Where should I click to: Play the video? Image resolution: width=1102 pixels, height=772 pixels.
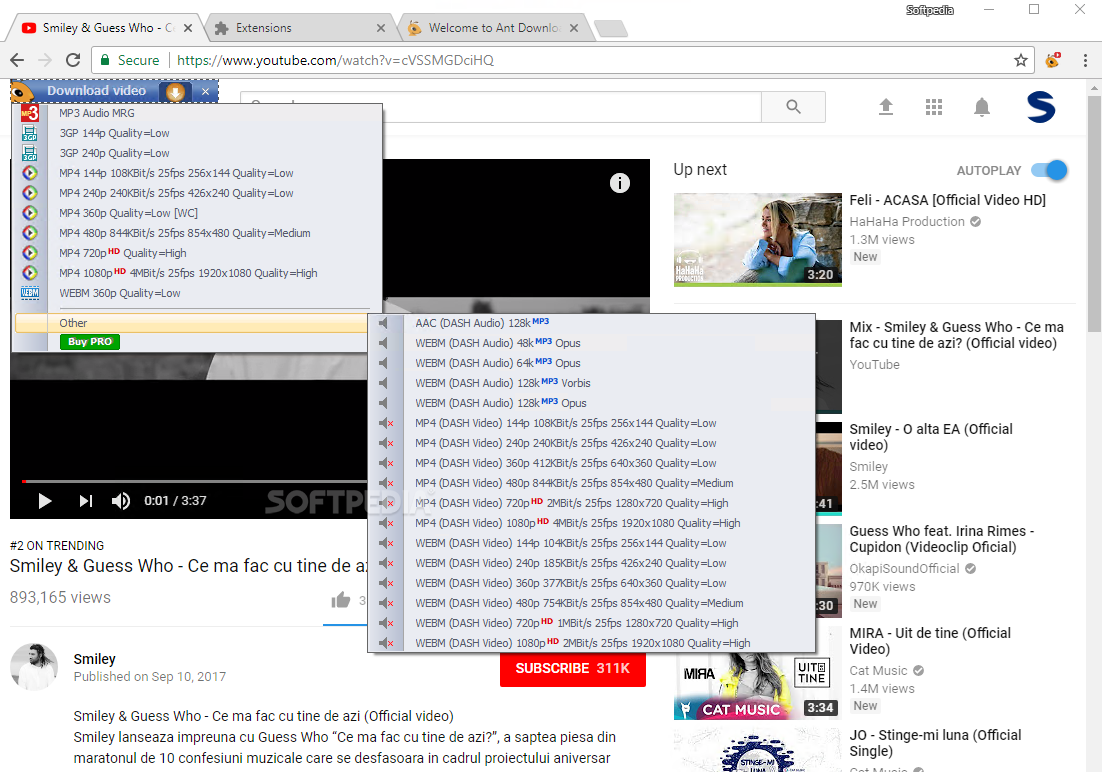(45, 501)
